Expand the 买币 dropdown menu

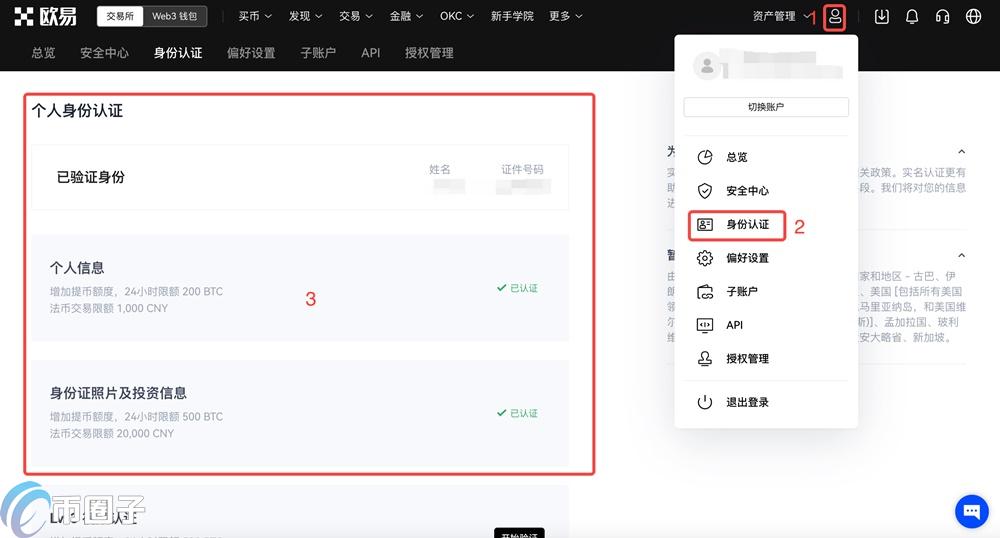[255, 16]
